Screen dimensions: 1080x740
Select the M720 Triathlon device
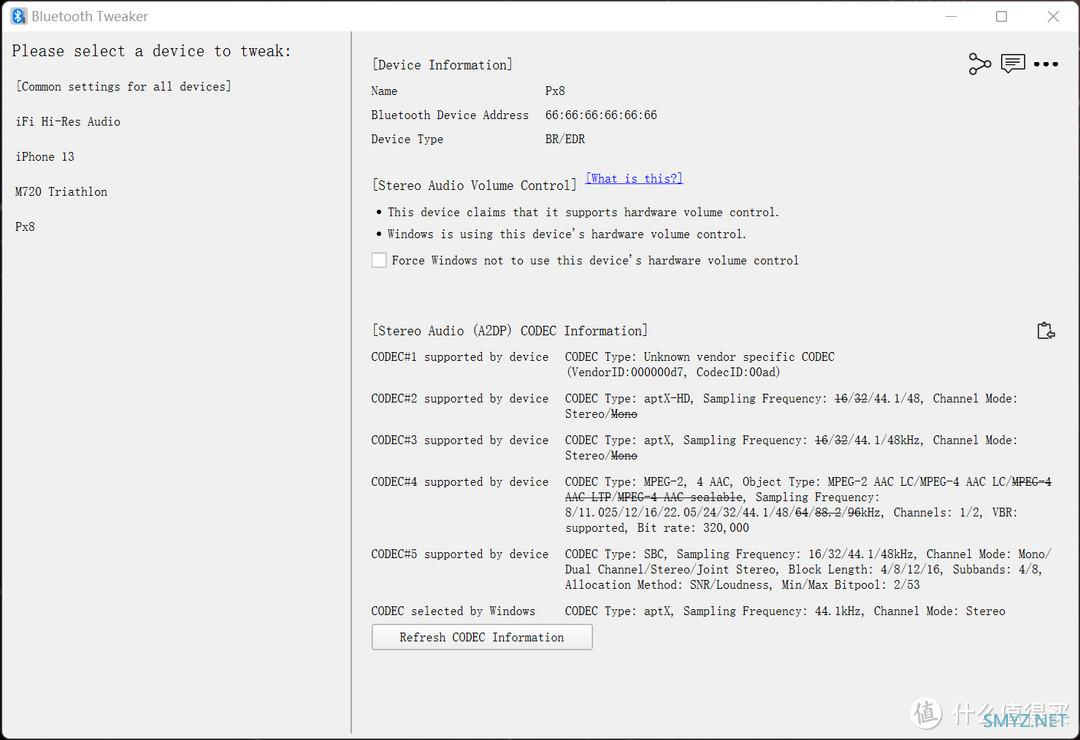tap(61, 192)
